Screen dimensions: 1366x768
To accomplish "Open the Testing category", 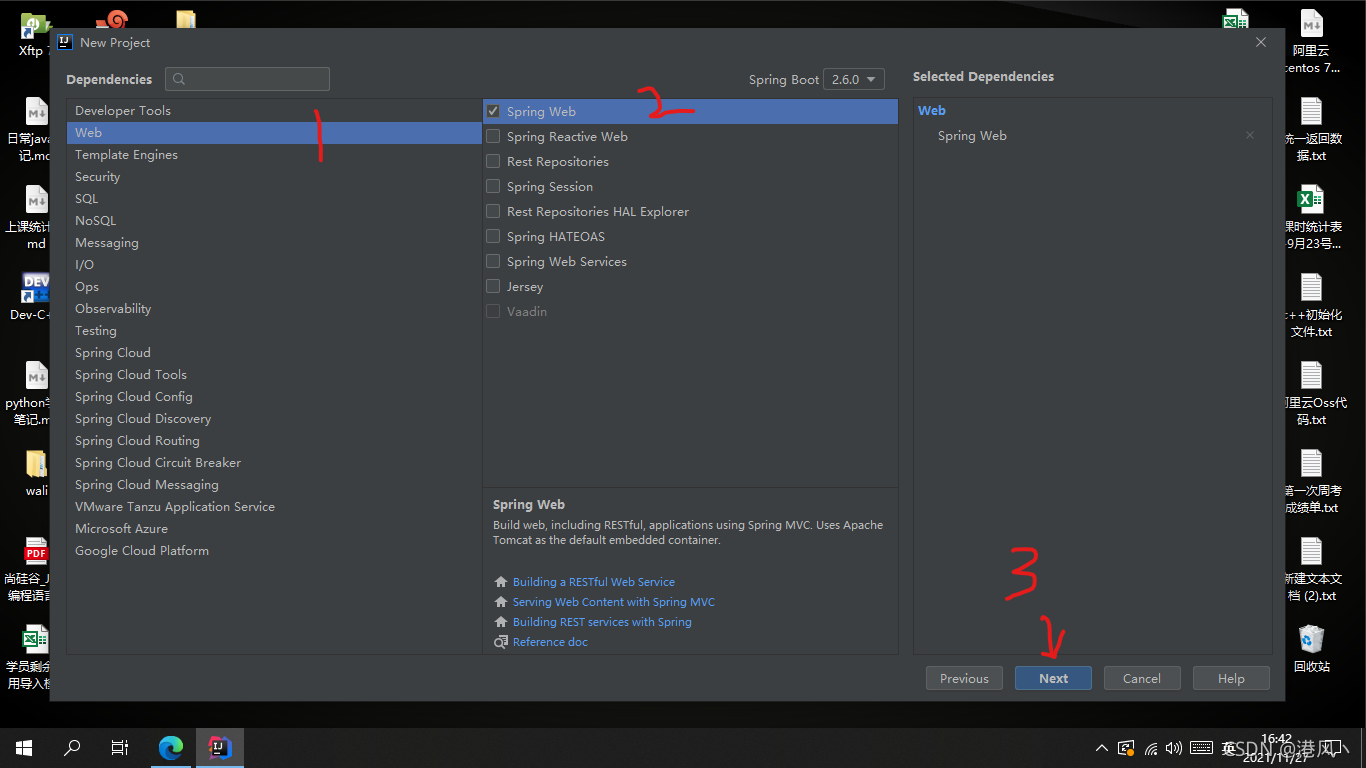I will click(x=274, y=330).
